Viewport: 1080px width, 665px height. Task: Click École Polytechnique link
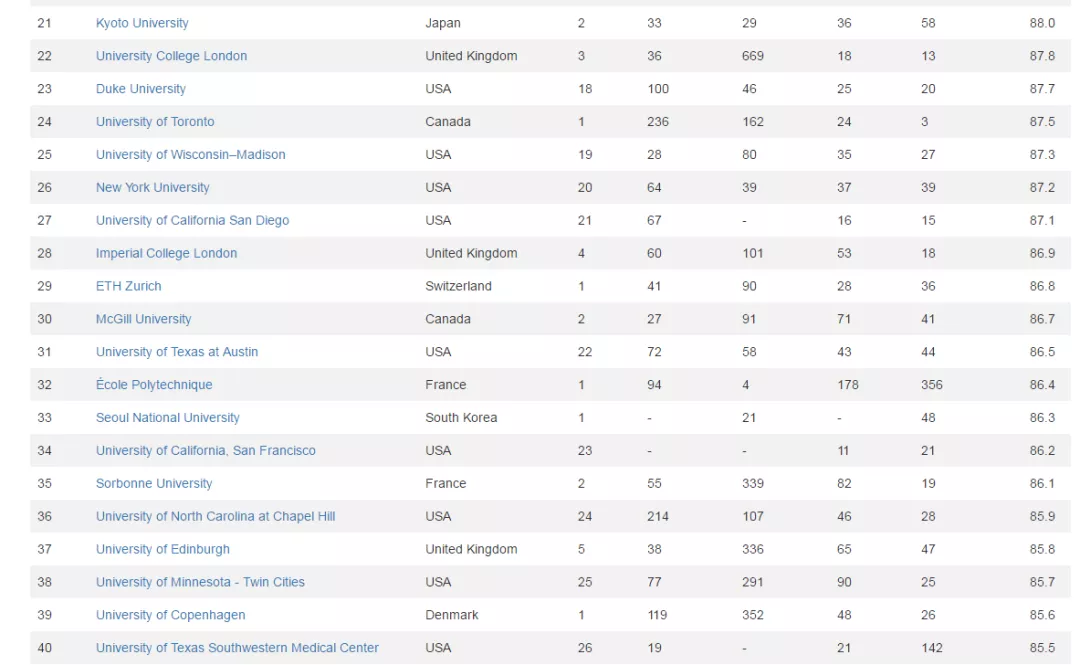[154, 385]
